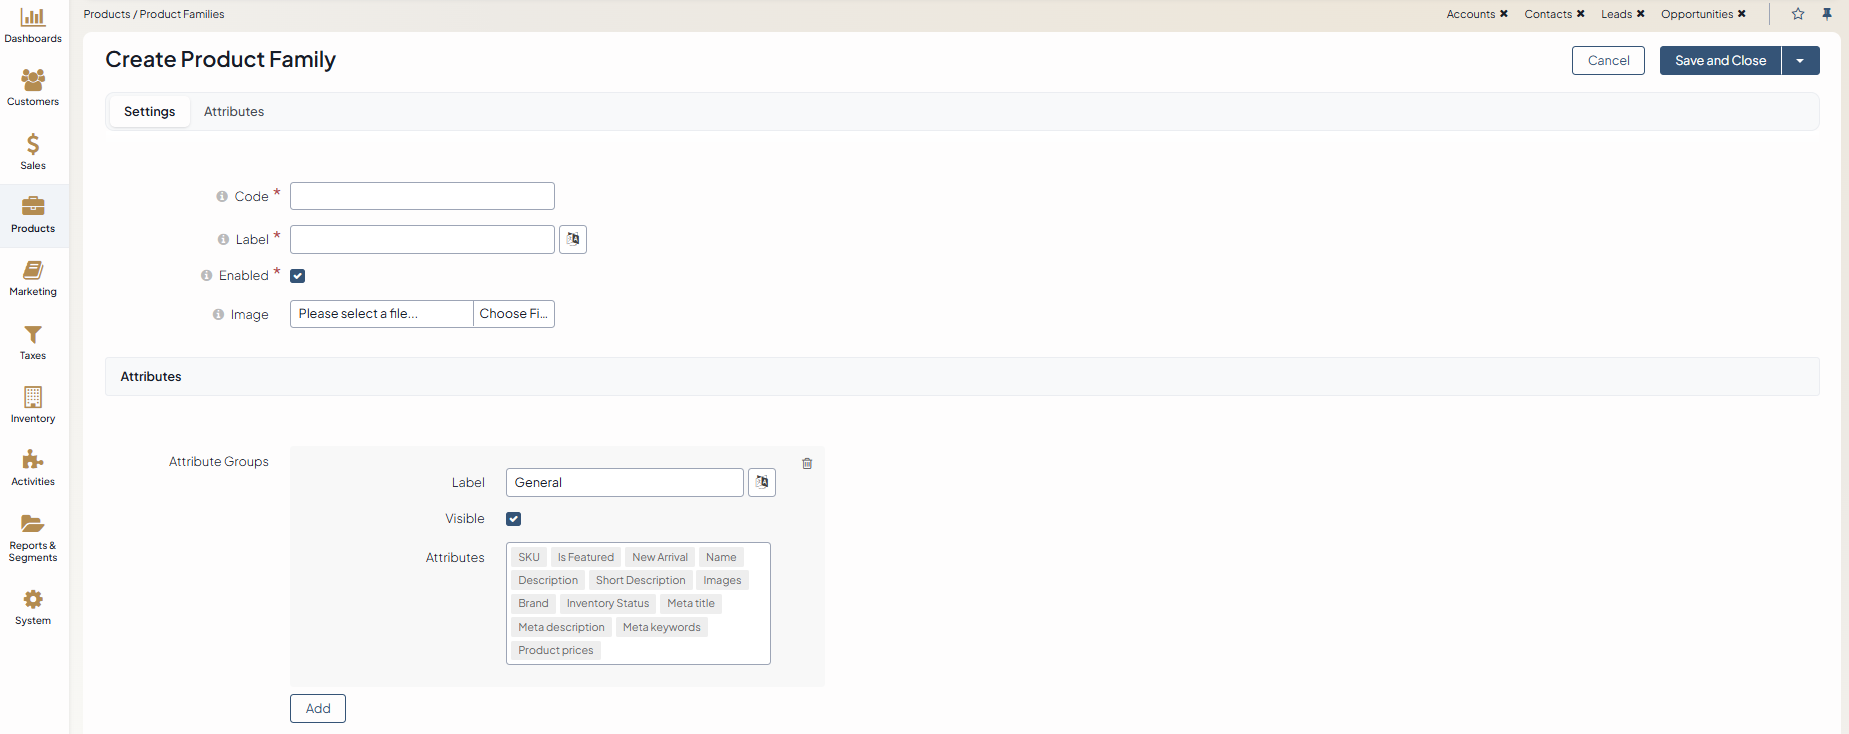Select the Inventory Status attribute tag
This screenshot has height=734, width=1849.
[608, 604]
